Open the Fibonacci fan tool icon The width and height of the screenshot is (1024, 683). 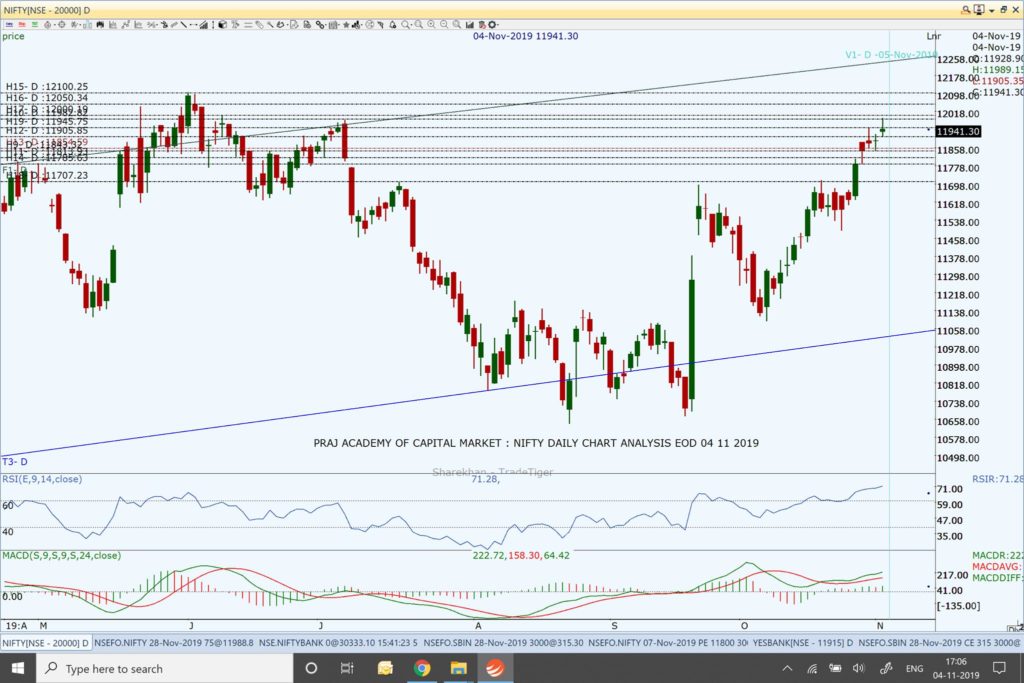[204, 25]
